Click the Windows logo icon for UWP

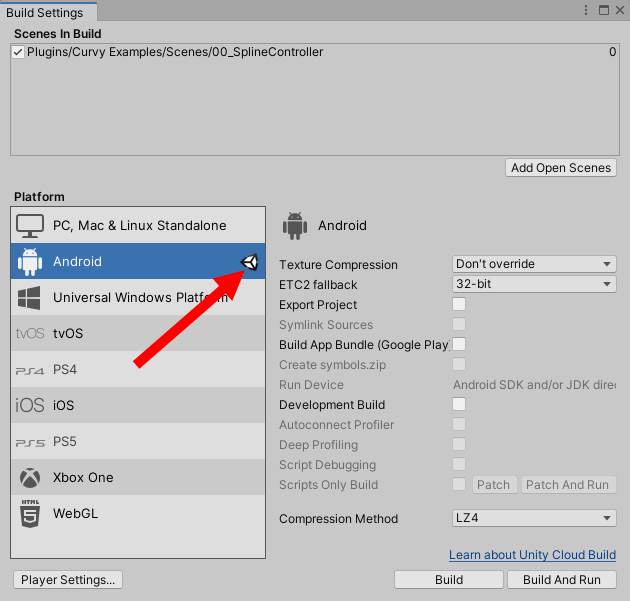(29, 298)
